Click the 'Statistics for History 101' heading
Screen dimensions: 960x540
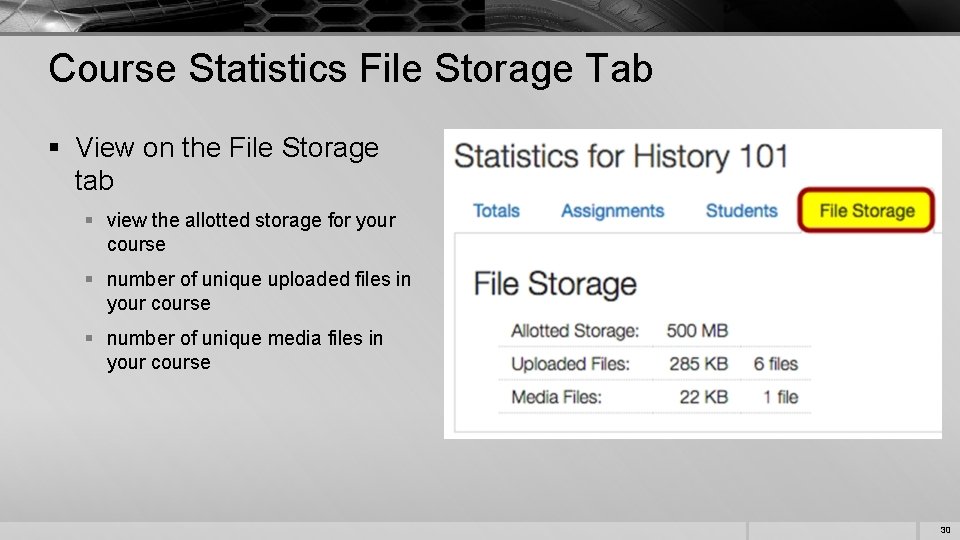pyautogui.click(x=621, y=157)
